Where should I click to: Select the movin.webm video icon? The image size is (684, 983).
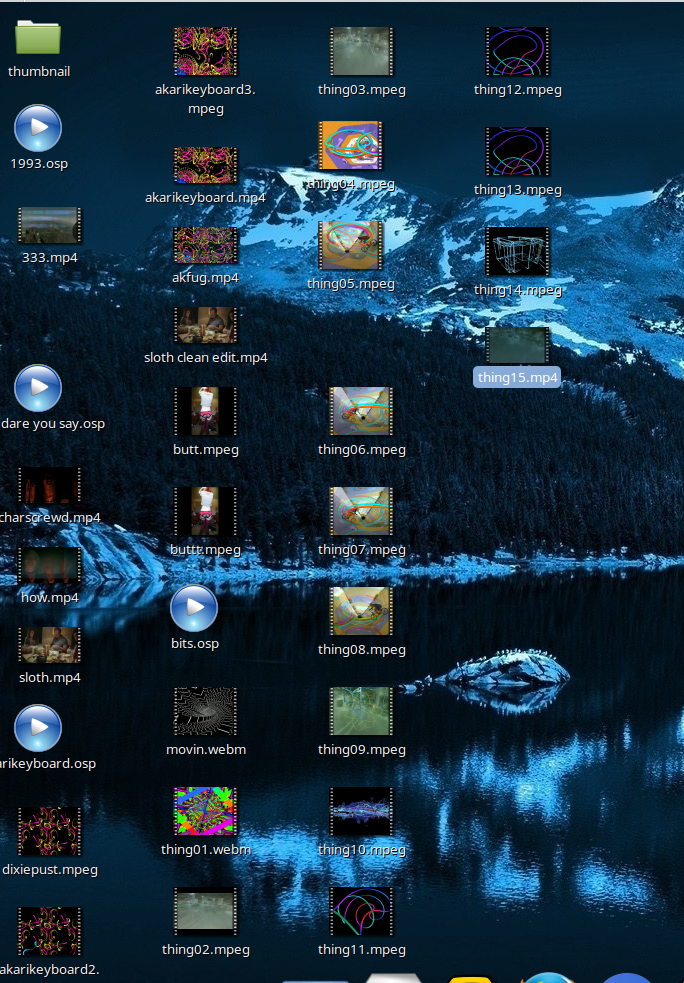(206, 712)
